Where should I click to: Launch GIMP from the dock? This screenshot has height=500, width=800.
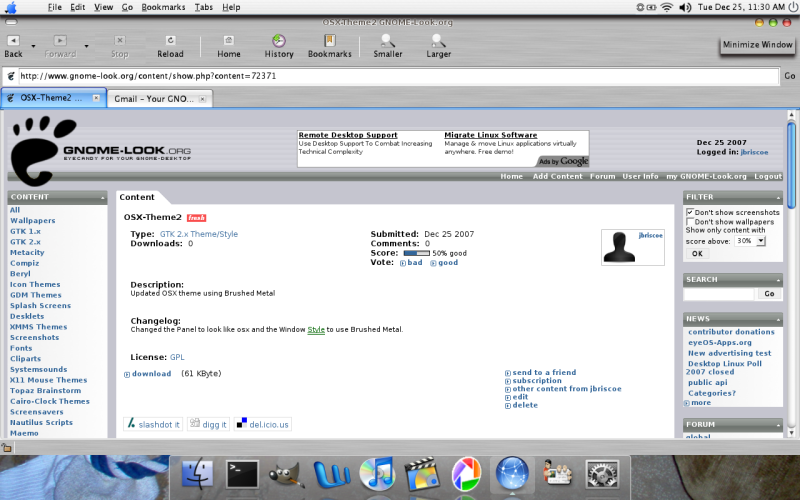coord(287,475)
